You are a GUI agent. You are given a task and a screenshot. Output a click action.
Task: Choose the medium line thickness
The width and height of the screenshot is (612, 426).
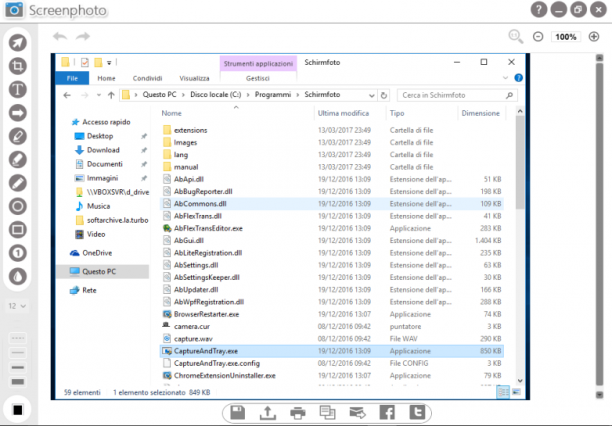(x=18, y=367)
